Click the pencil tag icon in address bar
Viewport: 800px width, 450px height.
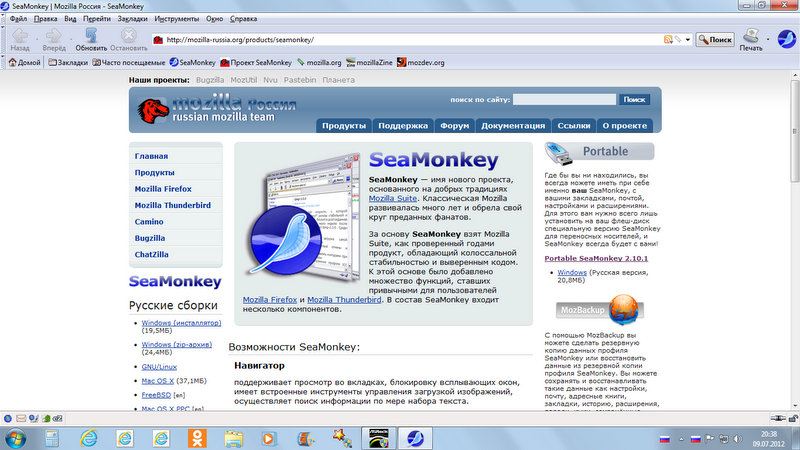678,39
